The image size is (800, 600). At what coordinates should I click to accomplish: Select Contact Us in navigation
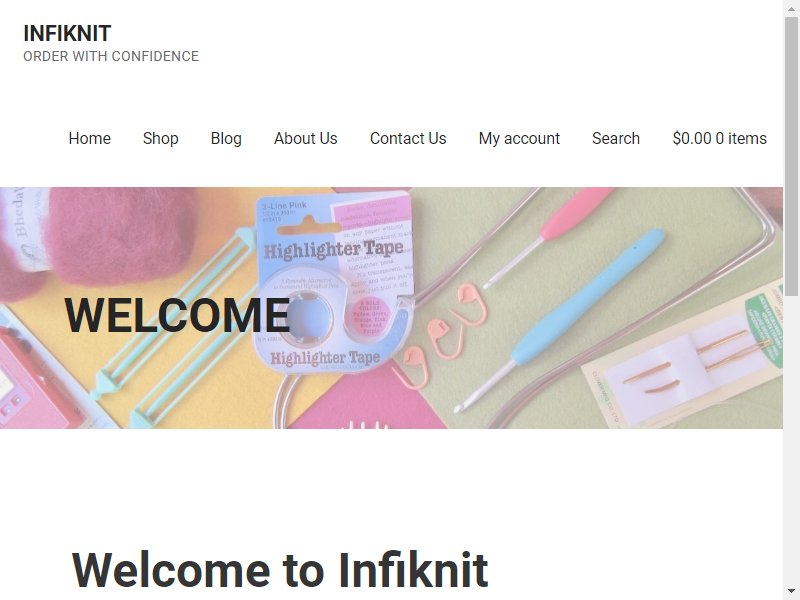click(408, 138)
